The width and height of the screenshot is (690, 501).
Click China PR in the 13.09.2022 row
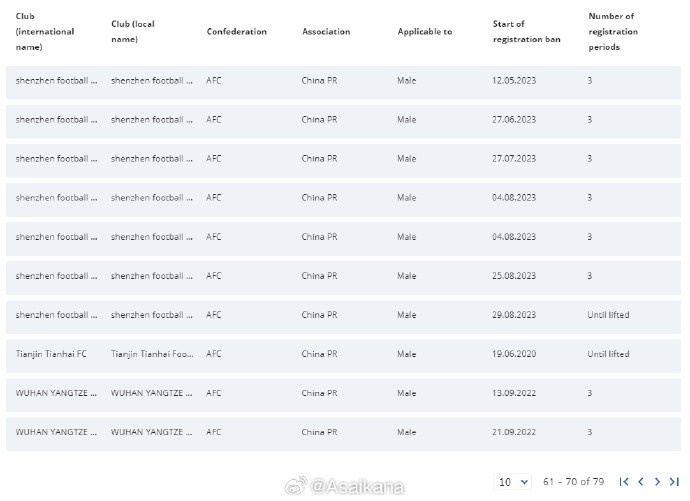point(319,393)
